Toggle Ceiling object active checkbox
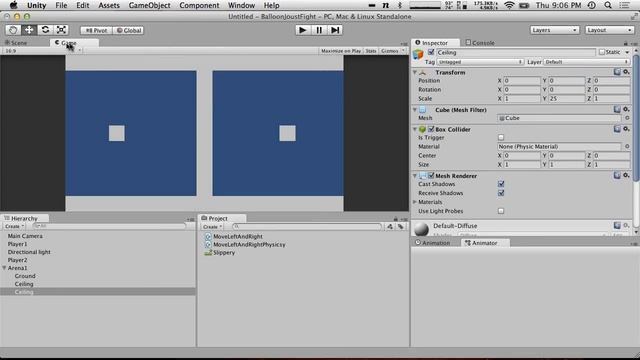The image size is (640, 360). 431,52
